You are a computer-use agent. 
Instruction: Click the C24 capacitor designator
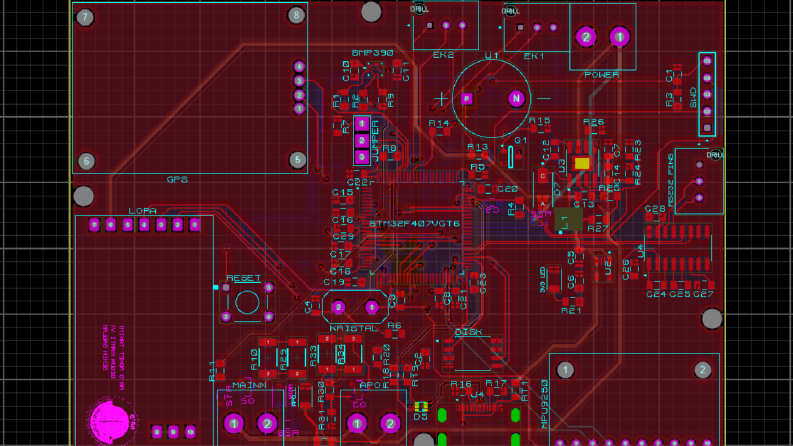pos(656,294)
